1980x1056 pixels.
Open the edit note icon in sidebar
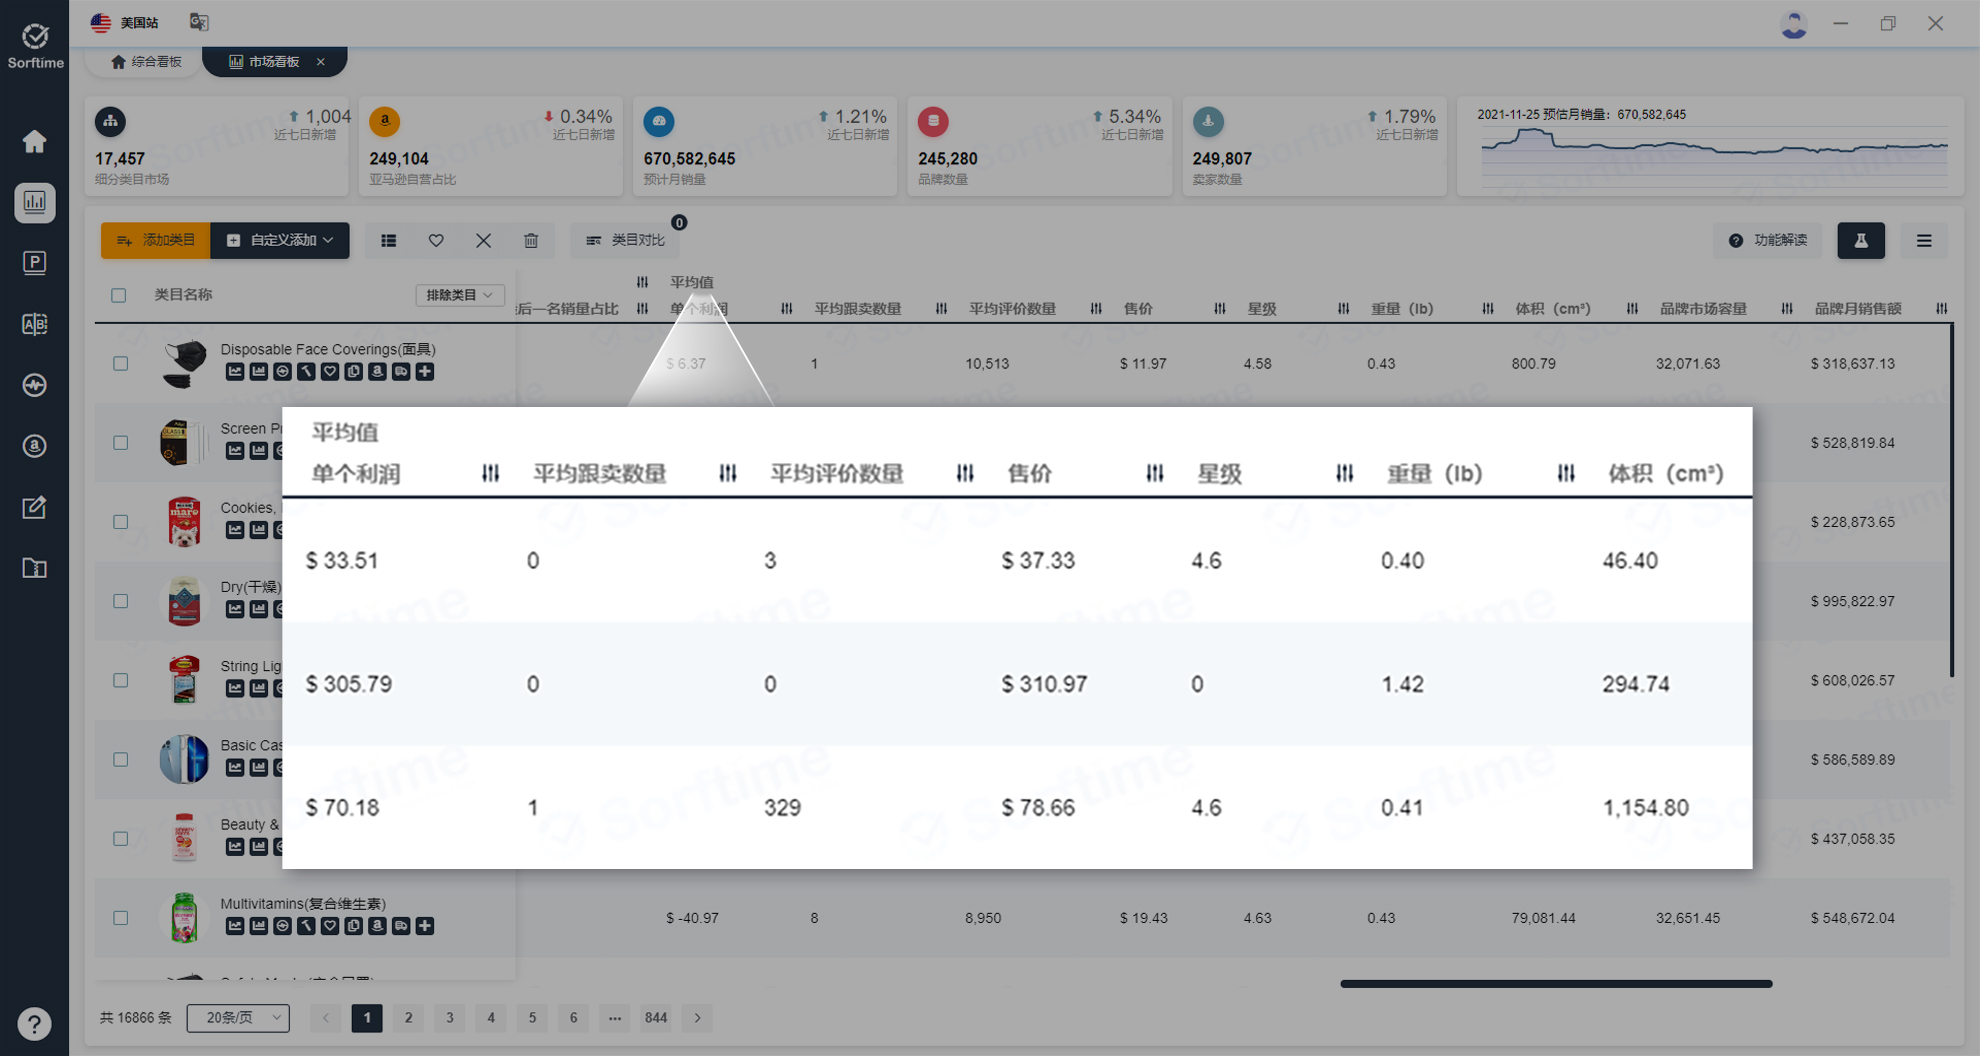point(34,507)
